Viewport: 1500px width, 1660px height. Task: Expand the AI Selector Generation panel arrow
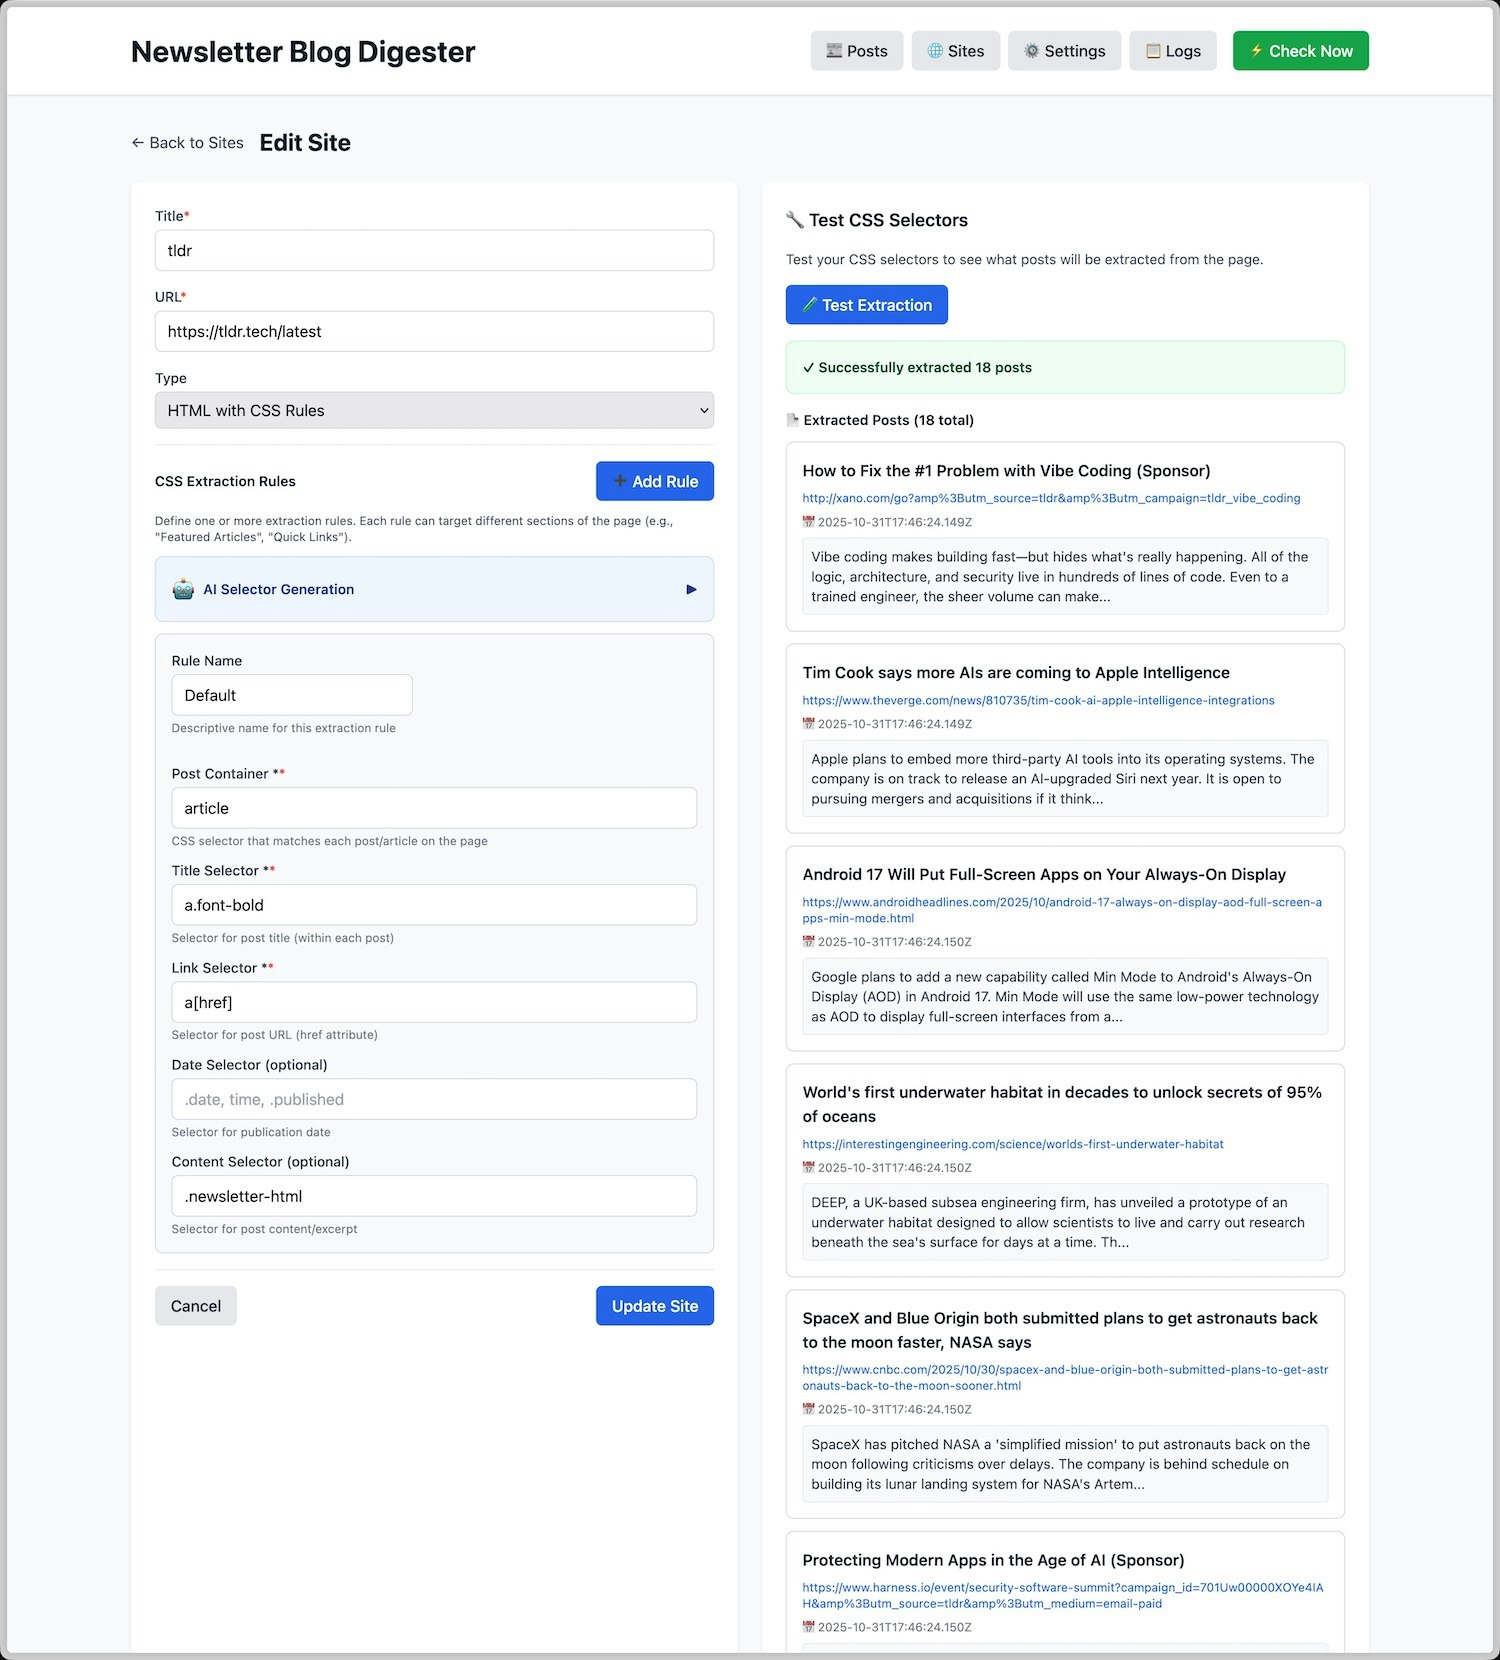pyautogui.click(x=691, y=589)
